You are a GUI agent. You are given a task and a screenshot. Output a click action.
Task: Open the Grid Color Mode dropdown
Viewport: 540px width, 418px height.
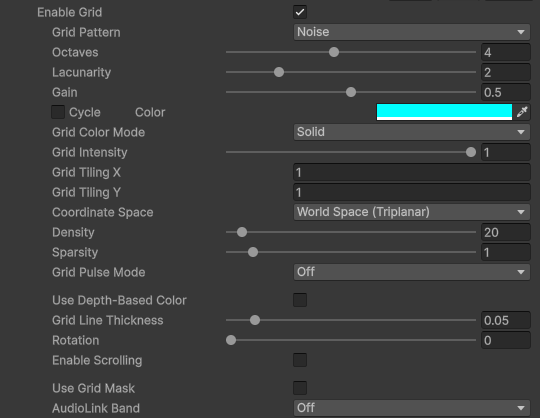[412, 132]
